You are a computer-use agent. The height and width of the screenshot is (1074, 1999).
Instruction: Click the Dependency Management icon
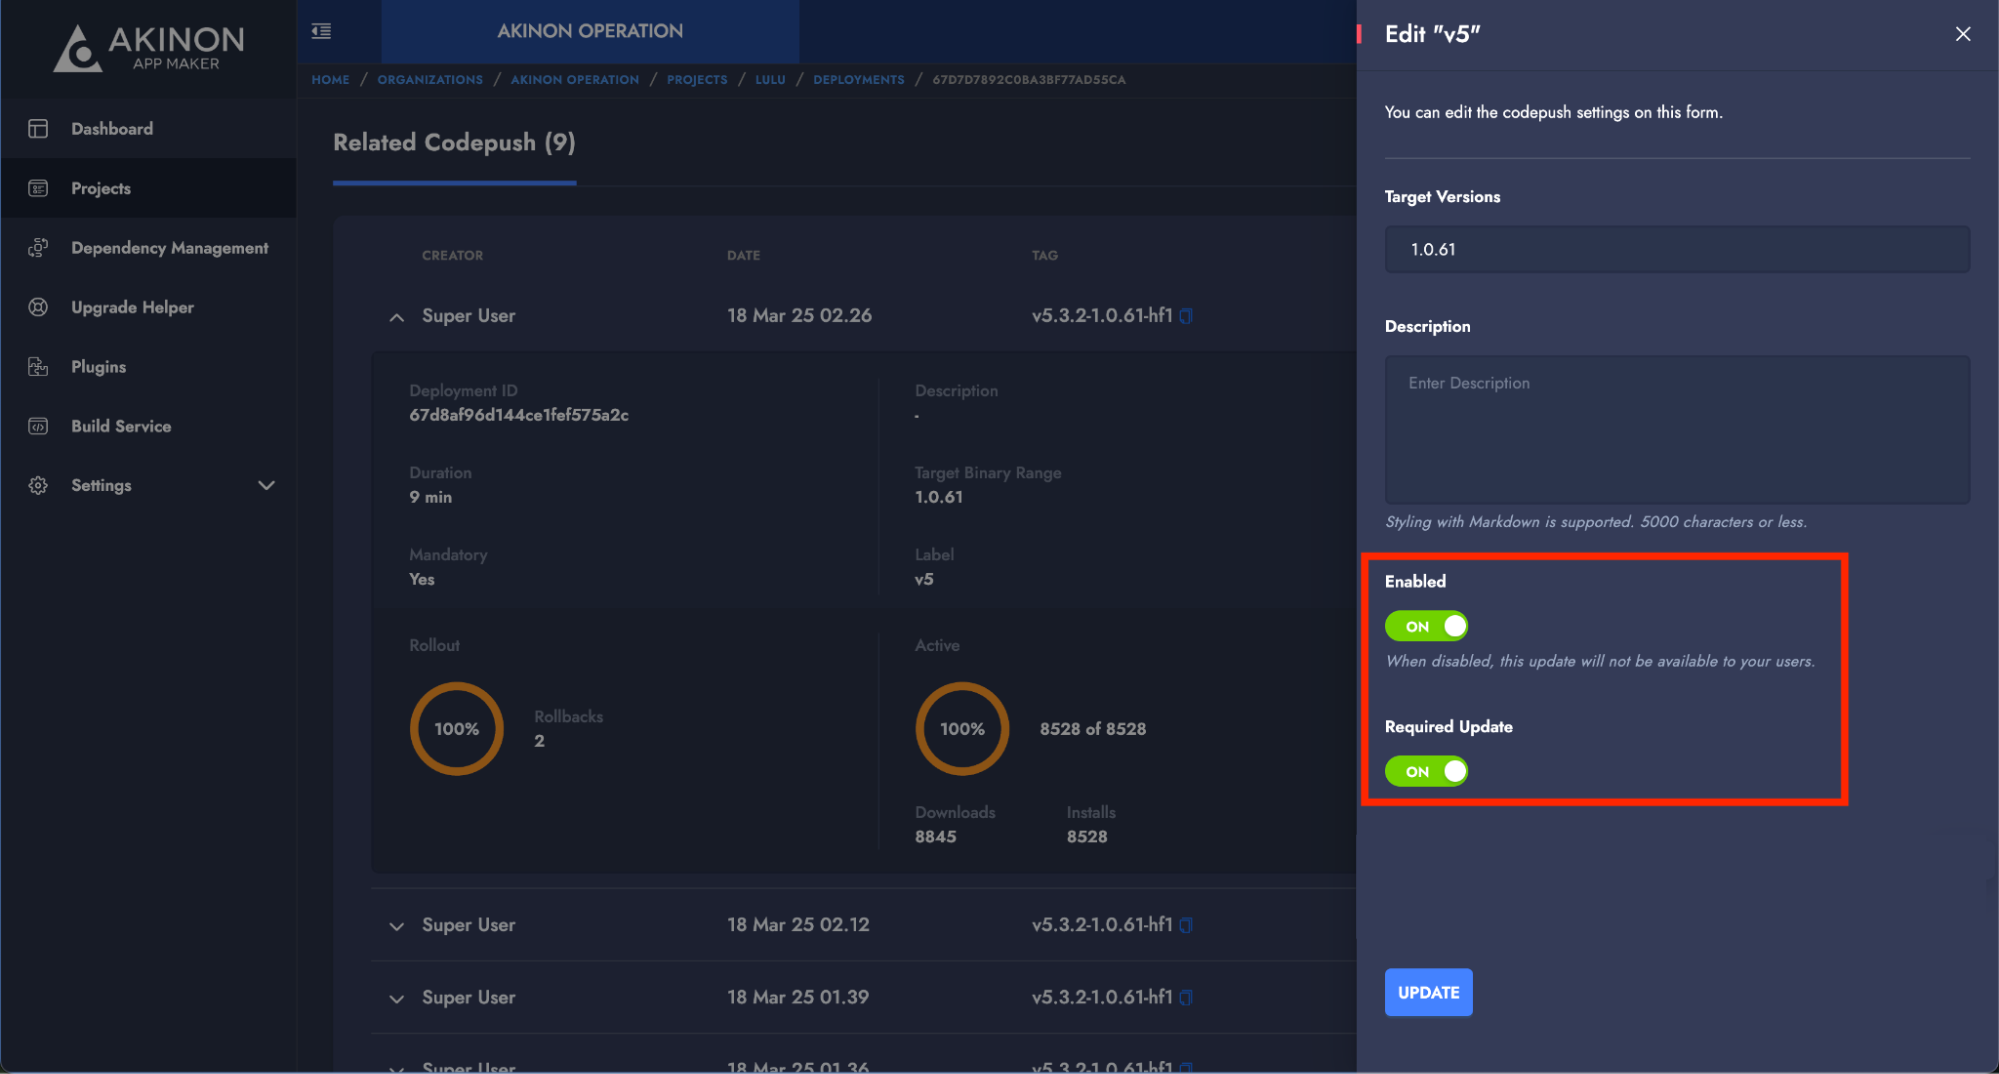[x=38, y=248]
